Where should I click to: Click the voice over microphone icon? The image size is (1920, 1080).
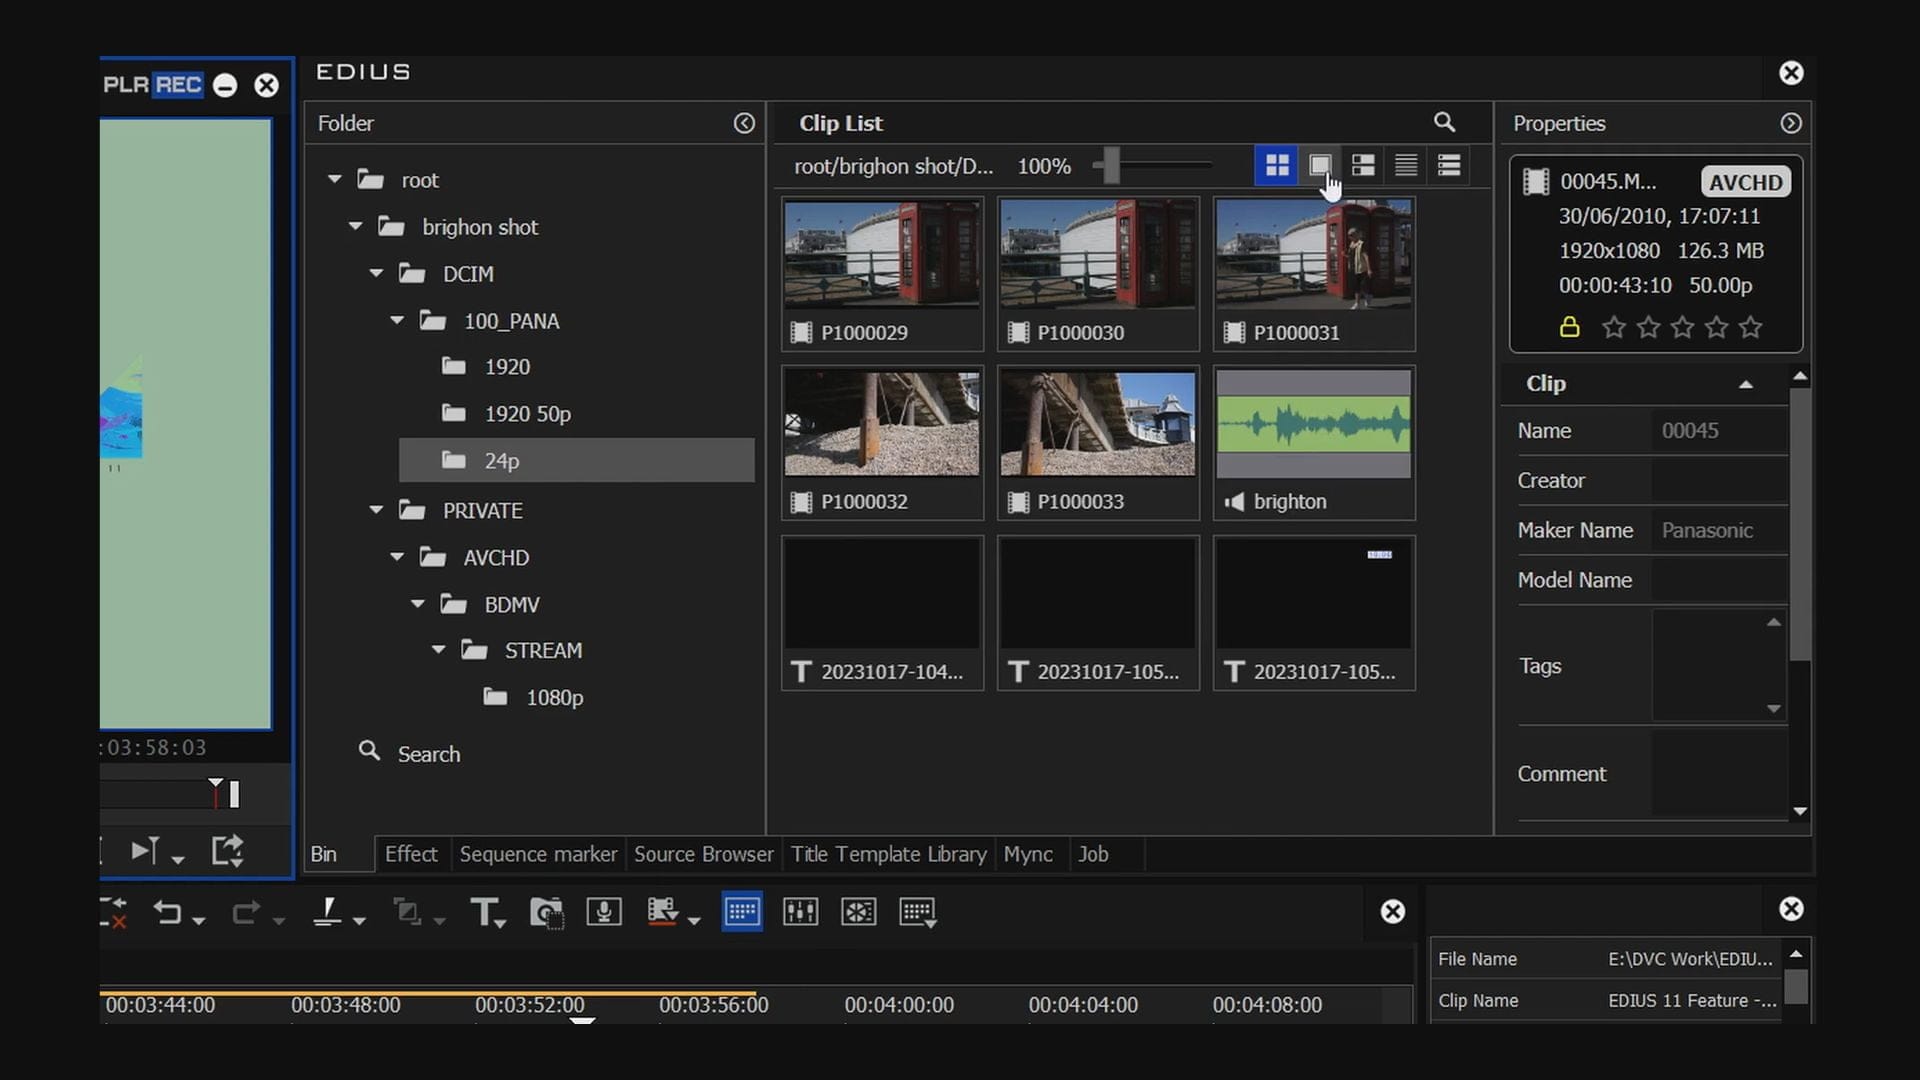[x=604, y=912]
